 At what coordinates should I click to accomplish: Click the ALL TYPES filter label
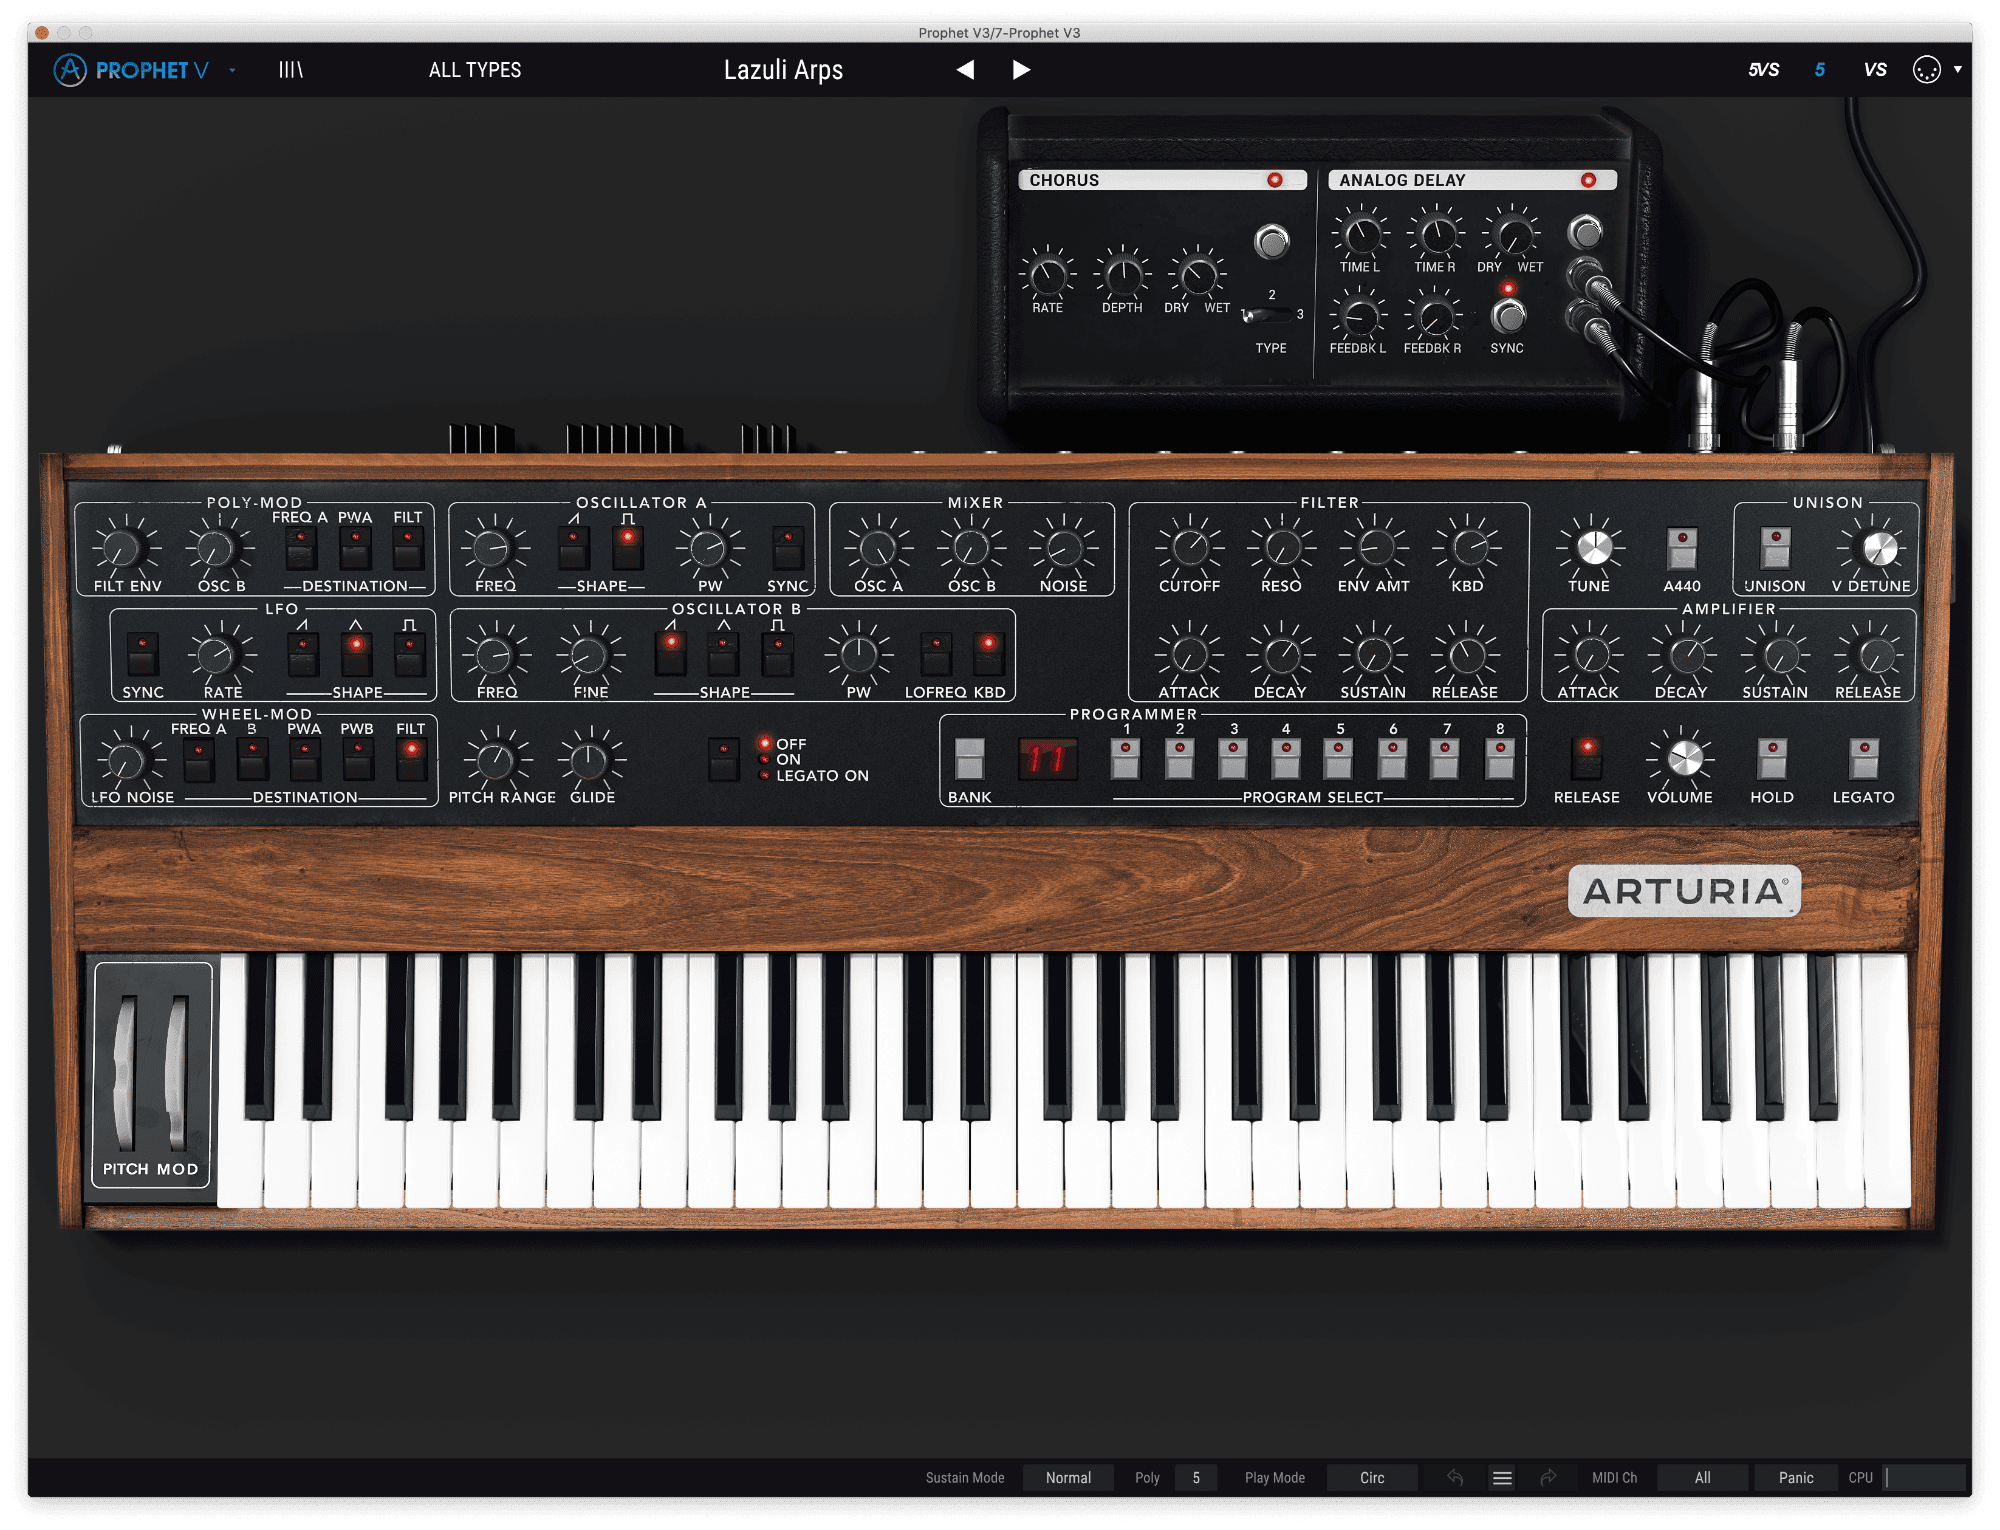point(475,70)
